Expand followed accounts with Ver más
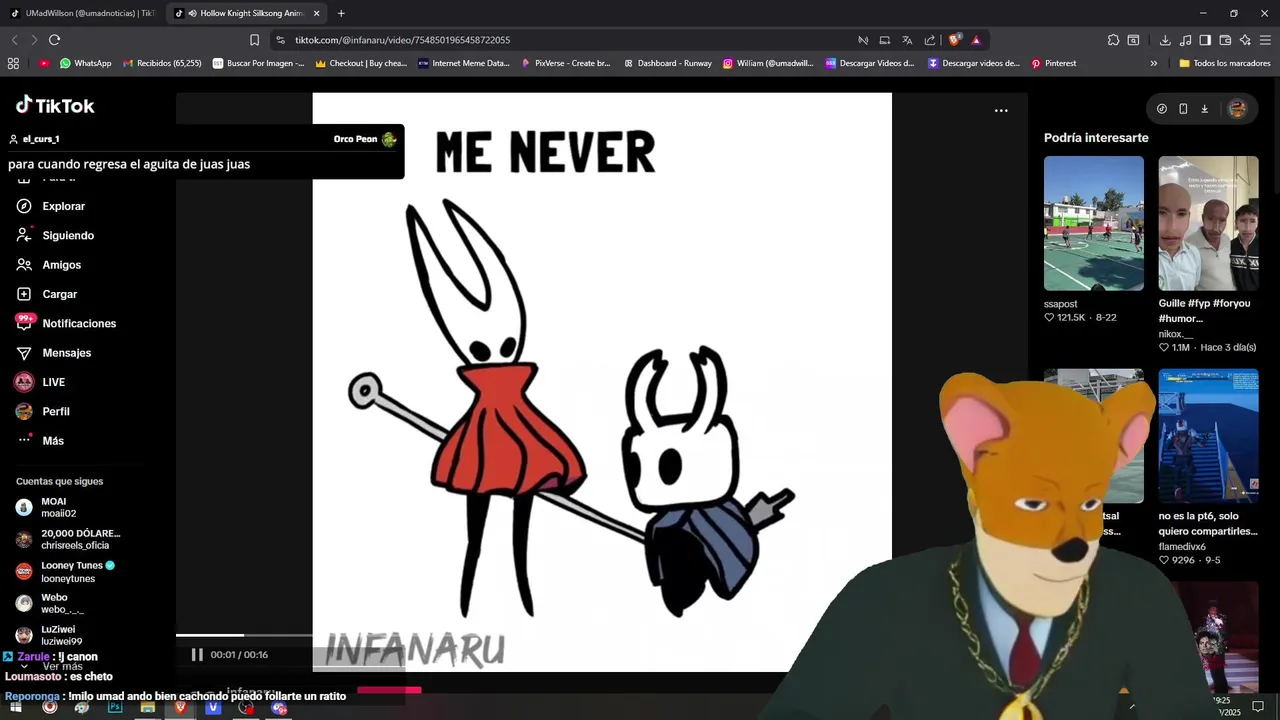This screenshot has width=1280, height=720. pyautogui.click(x=62, y=666)
